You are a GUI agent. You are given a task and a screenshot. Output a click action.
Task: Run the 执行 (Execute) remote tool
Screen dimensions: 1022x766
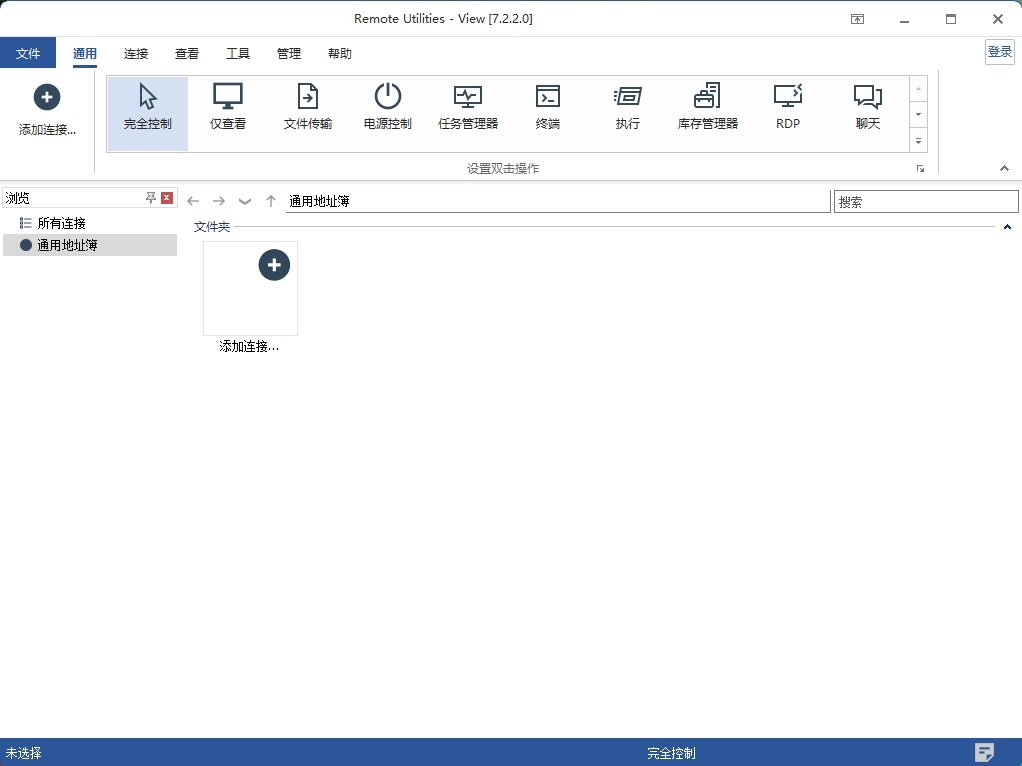[627, 108]
